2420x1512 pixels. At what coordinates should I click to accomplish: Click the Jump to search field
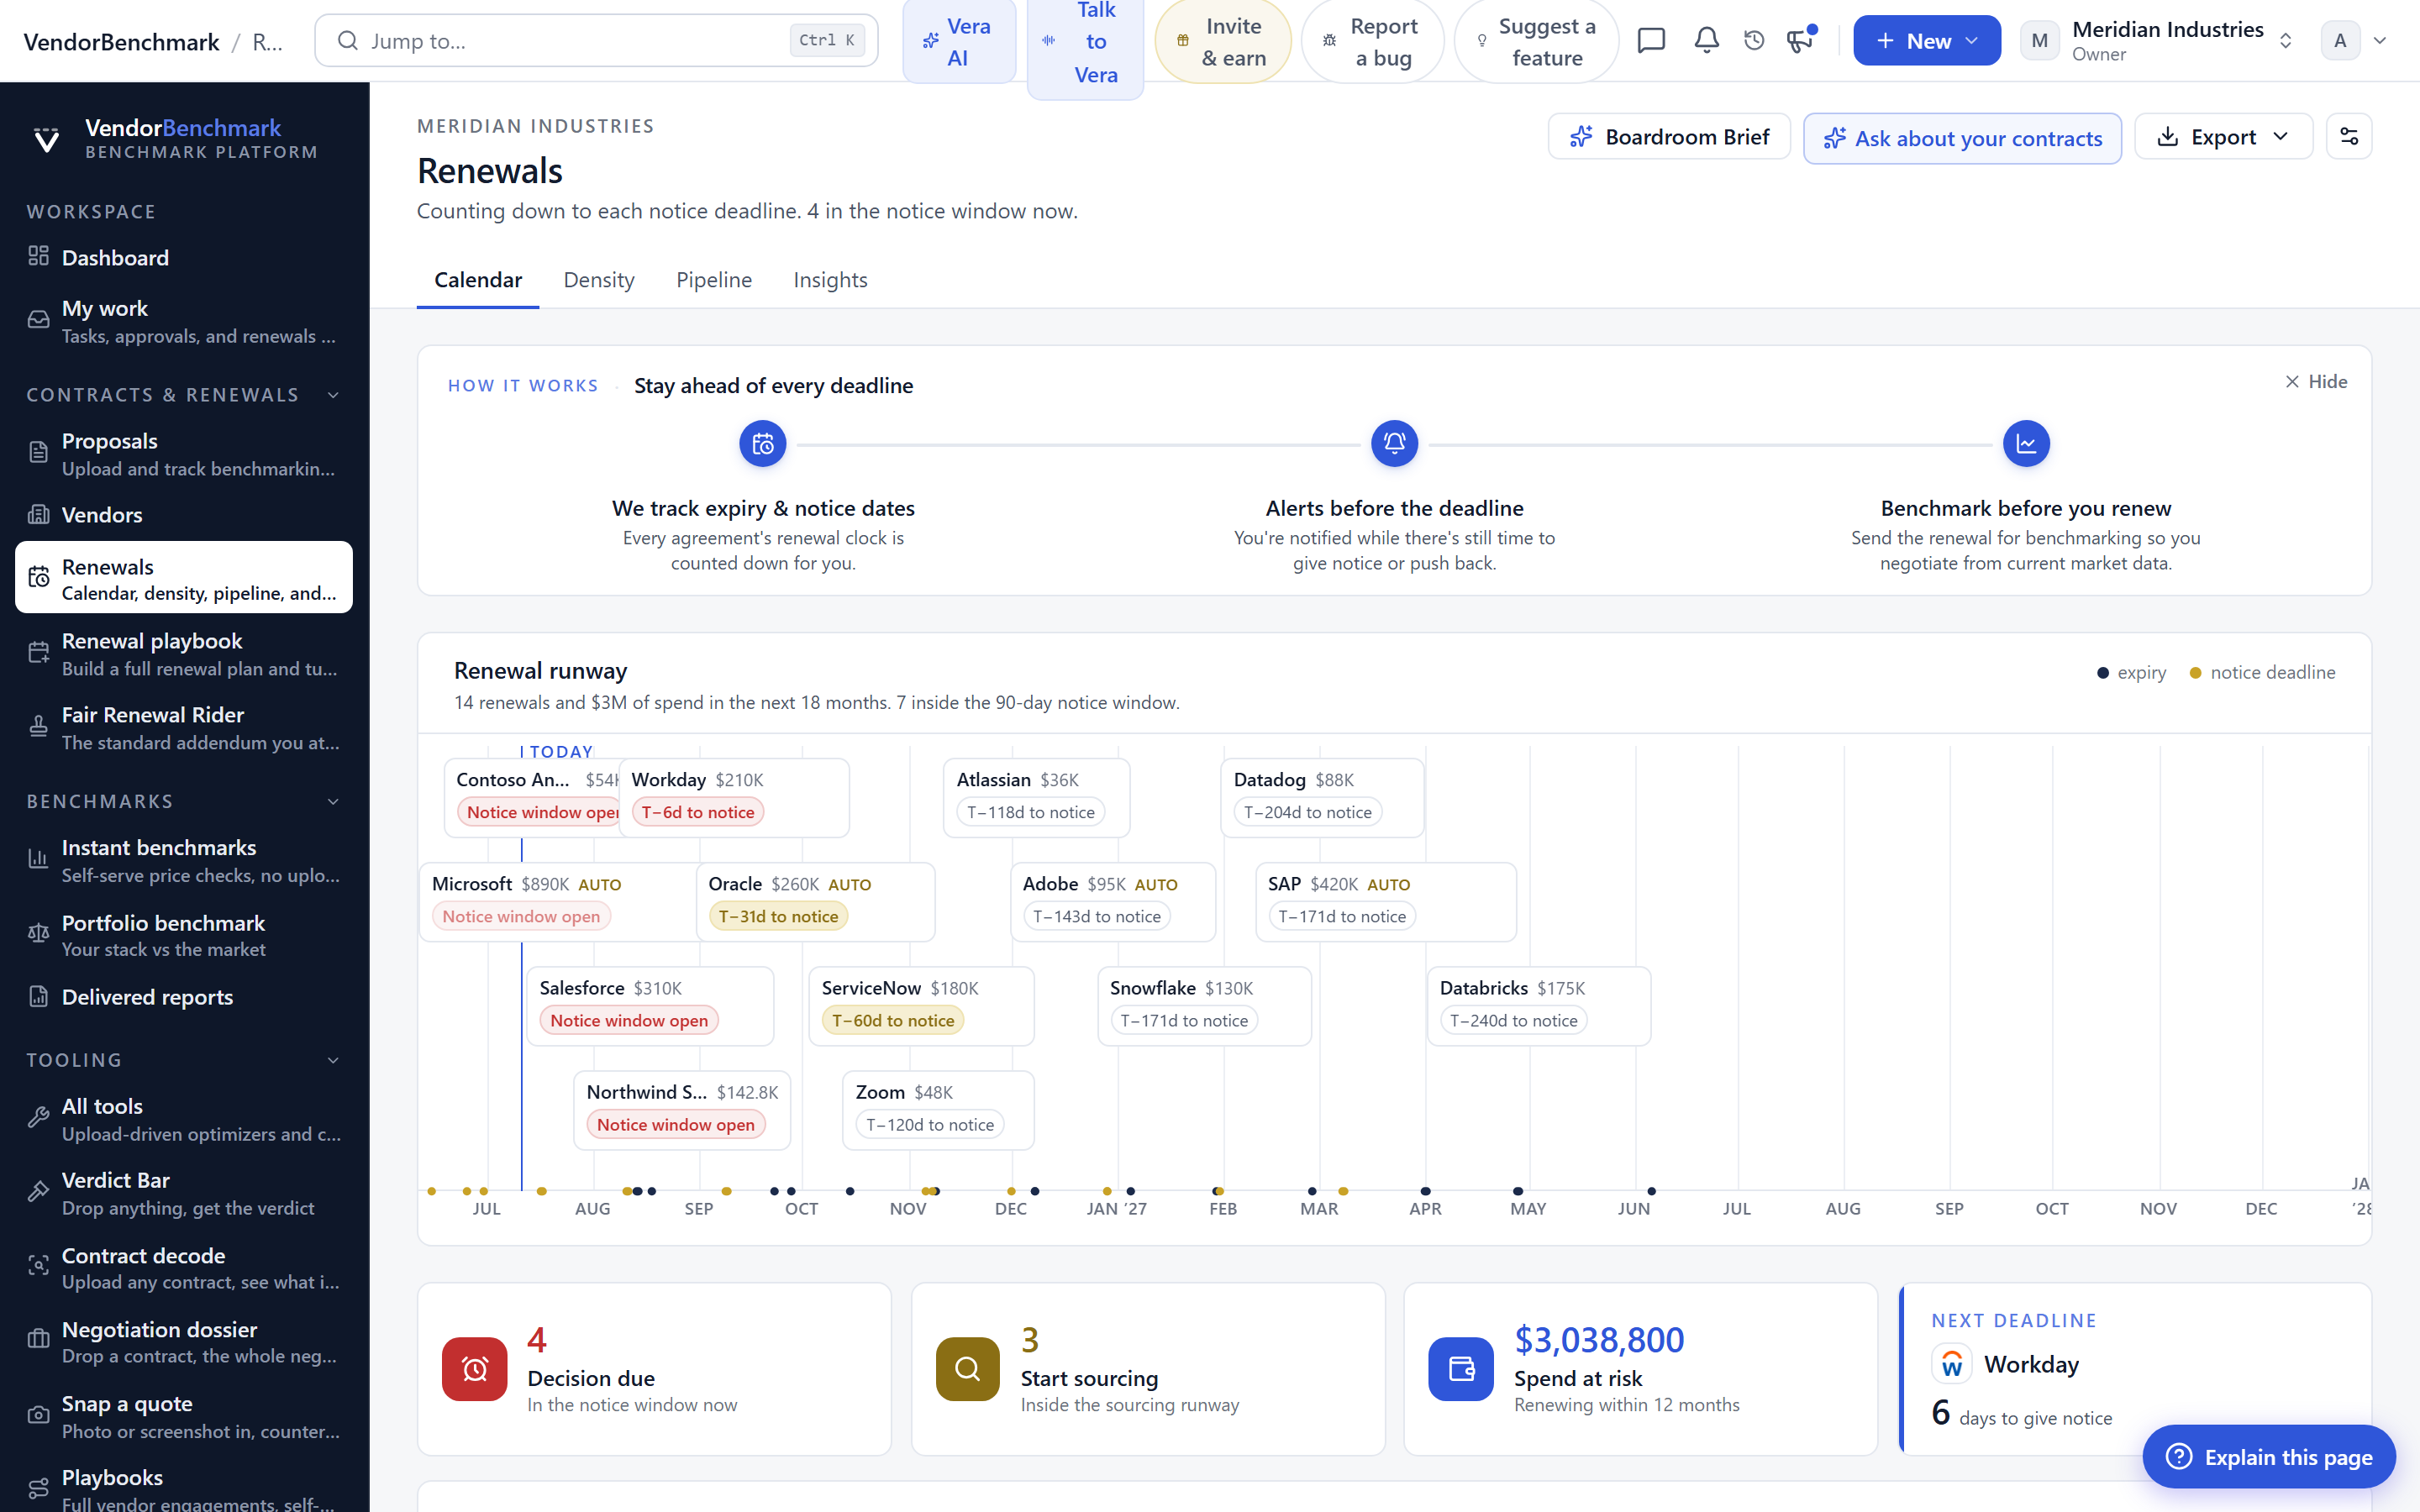tap(596, 41)
